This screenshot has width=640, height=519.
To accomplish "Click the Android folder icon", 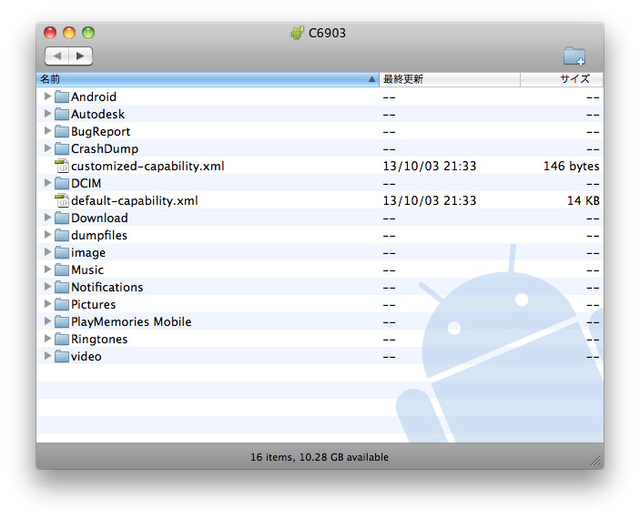I will (x=61, y=97).
